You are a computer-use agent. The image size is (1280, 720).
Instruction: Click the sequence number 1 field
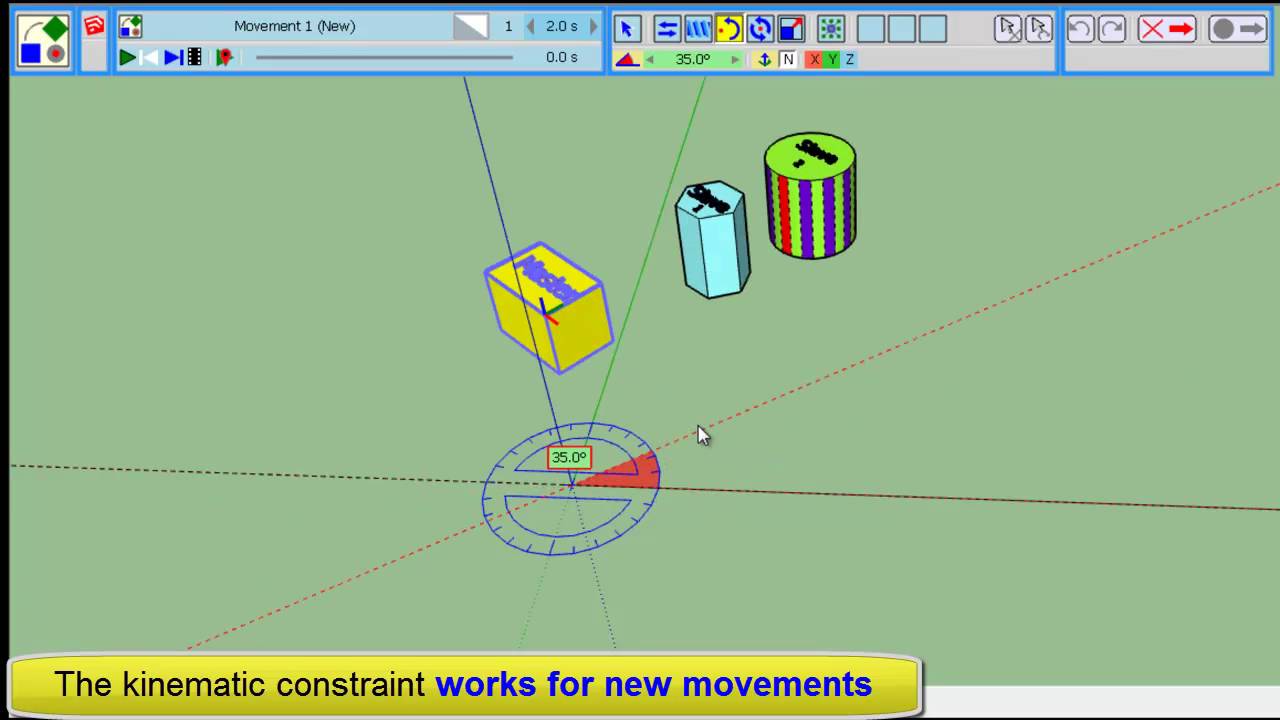pyautogui.click(x=508, y=26)
